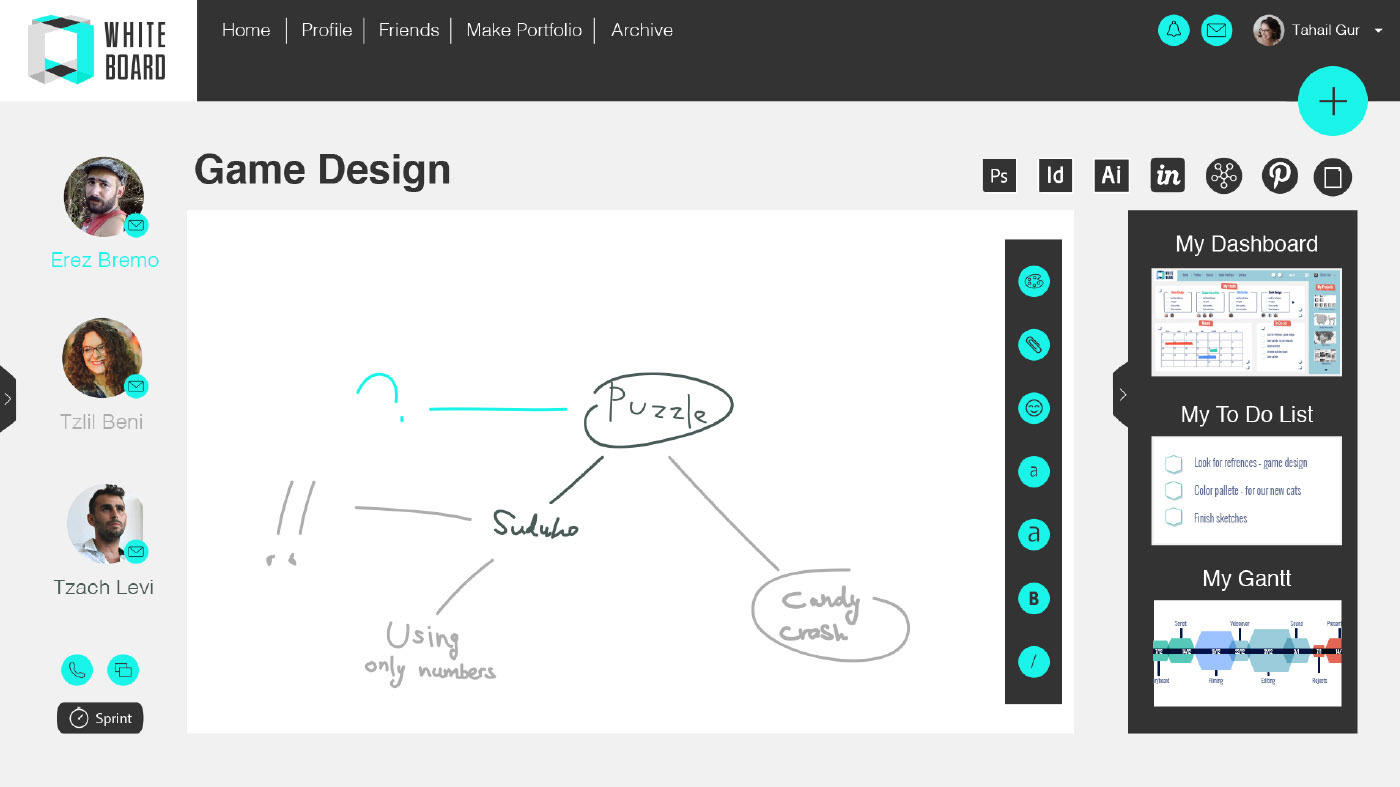The width and height of the screenshot is (1400, 787).
Task: Expand the left side panel arrow
Action: click(7, 399)
